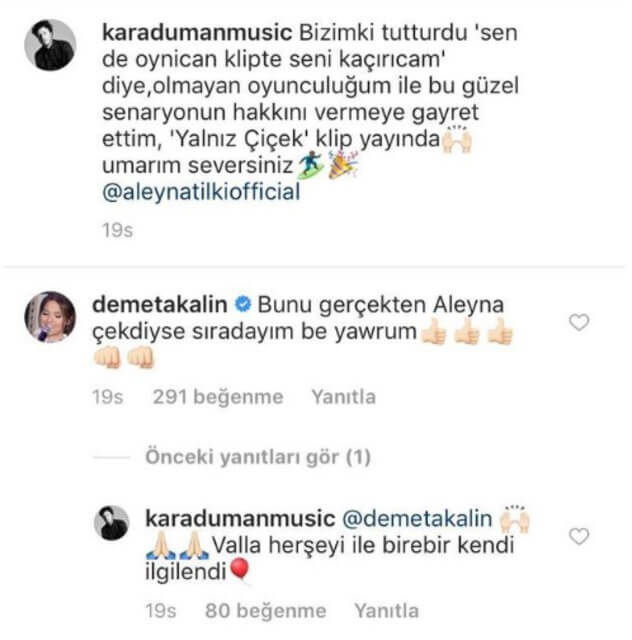View the 291 beğenme likes list
The image size is (632, 640).
(218, 397)
